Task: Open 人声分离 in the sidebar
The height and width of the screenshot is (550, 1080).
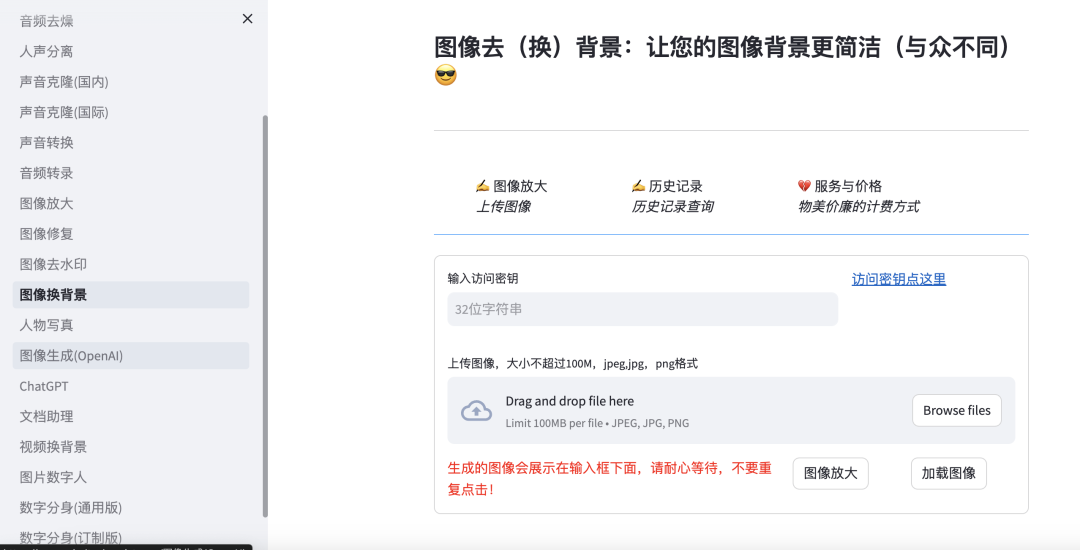Action: click(46, 51)
